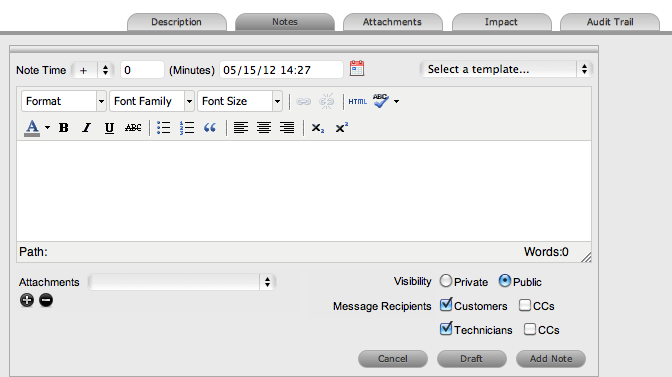Open the Select a template dropdown

pyautogui.click(x=506, y=69)
